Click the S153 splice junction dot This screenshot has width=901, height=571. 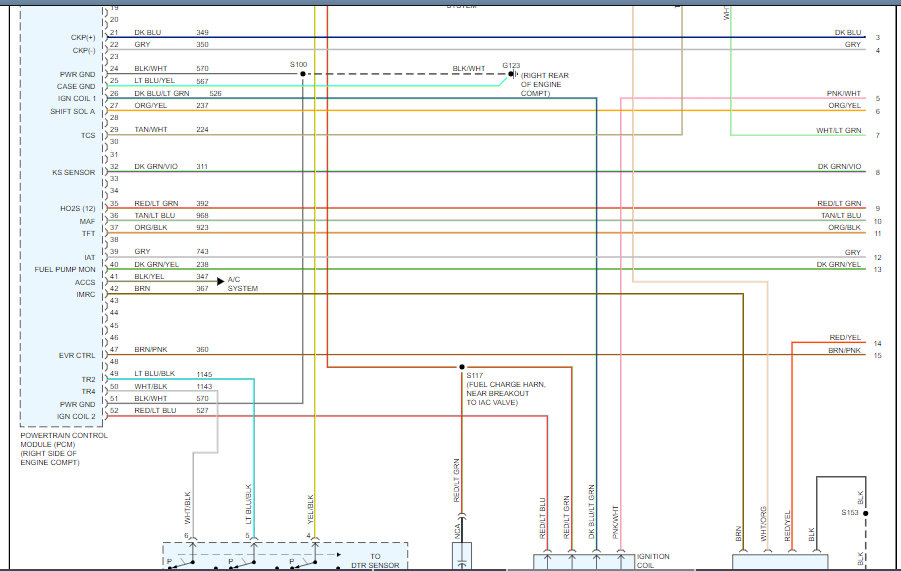866,513
